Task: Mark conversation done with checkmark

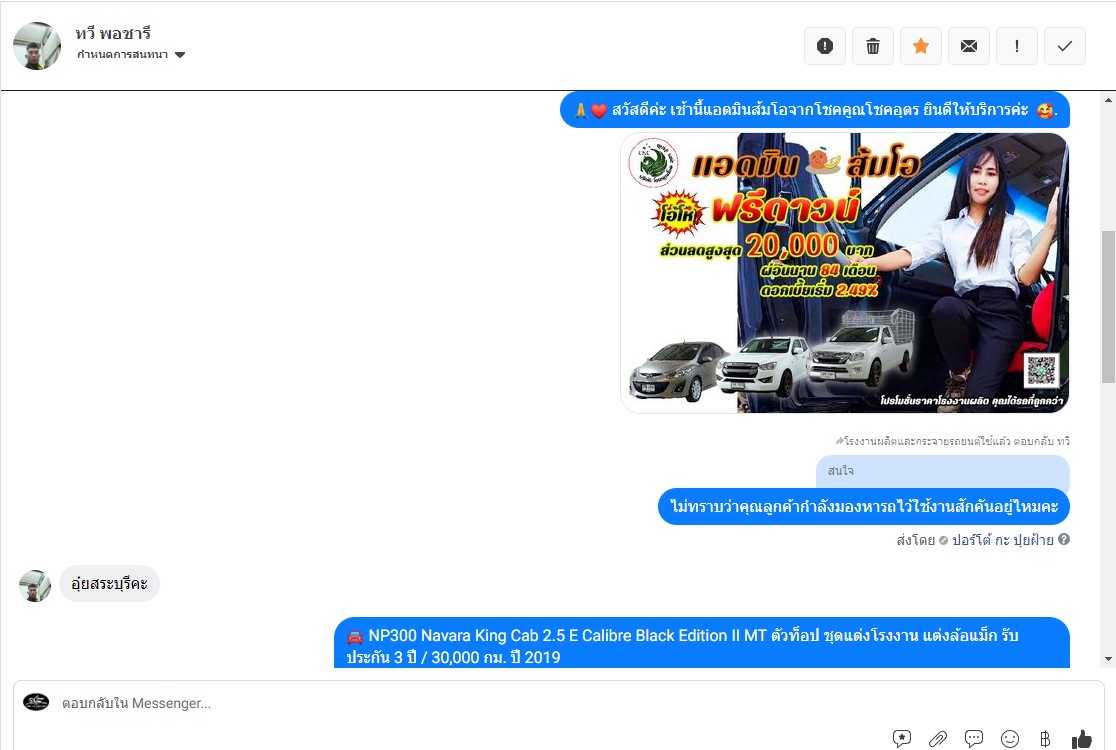Action: click(x=1065, y=46)
